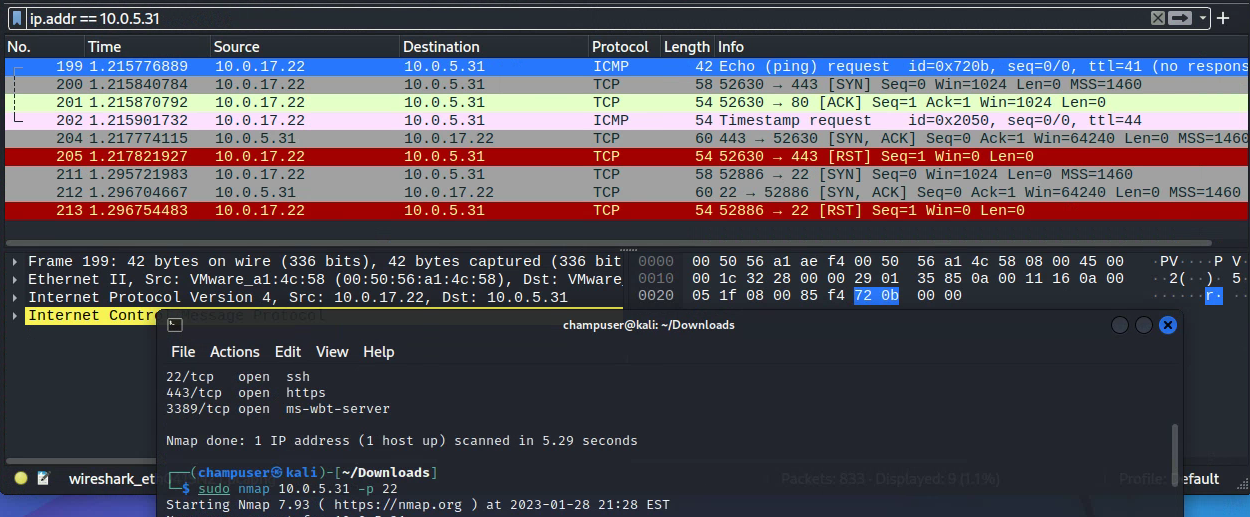This screenshot has height=517, width=1250.
Task: Expand Internet Protocol Version 4 row
Action: [x=15, y=297]
